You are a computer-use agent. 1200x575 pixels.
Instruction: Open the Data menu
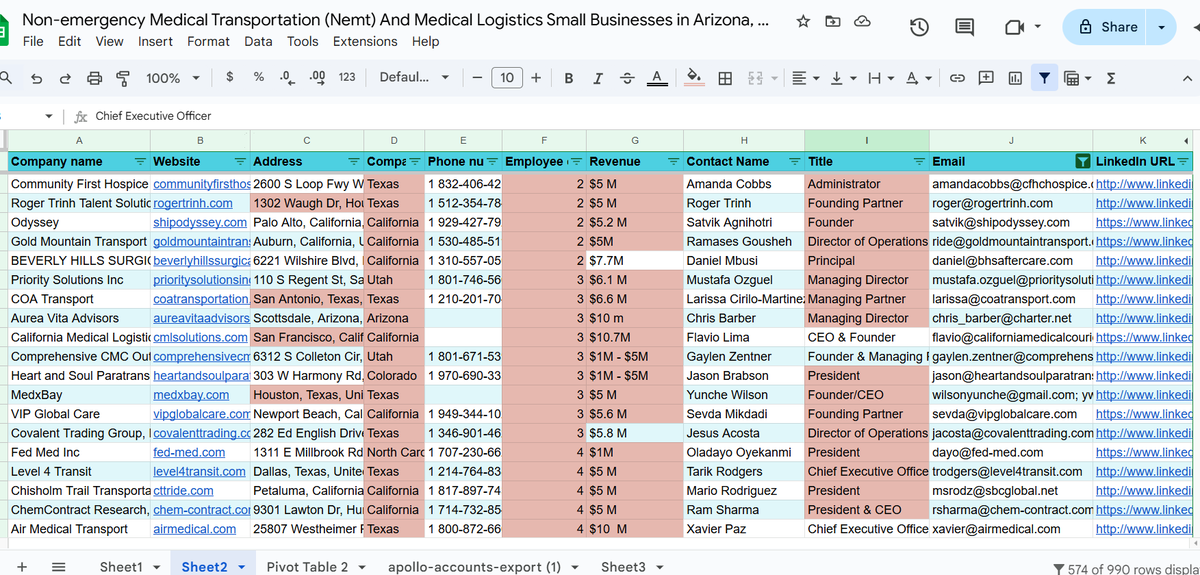pyautogui.click(x=258, y=41)
